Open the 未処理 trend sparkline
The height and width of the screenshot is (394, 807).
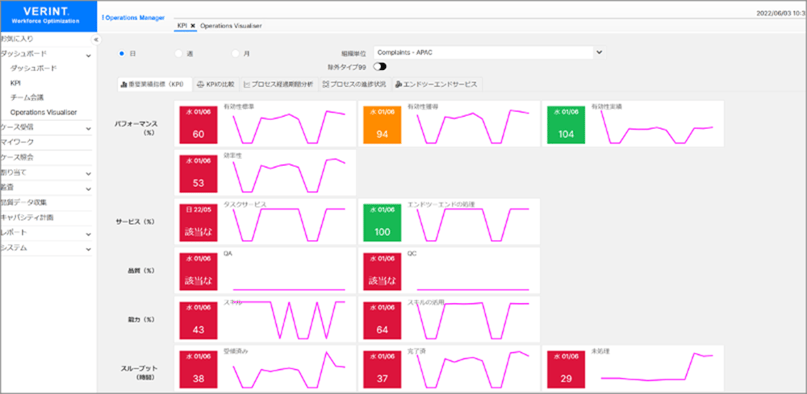pyautogui.click(x=657, y=367)
